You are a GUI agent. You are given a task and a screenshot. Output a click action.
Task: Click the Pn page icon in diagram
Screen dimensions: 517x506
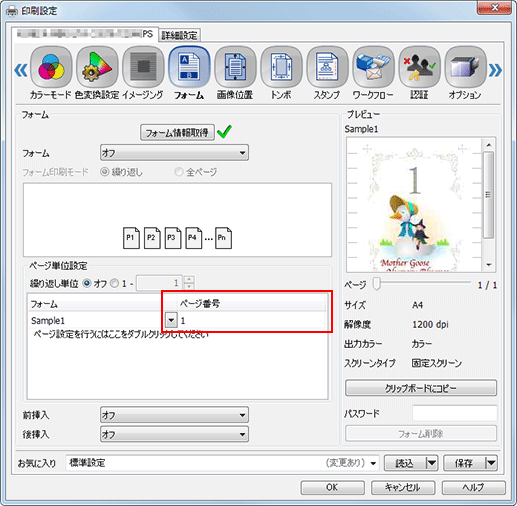coord(223,238)
